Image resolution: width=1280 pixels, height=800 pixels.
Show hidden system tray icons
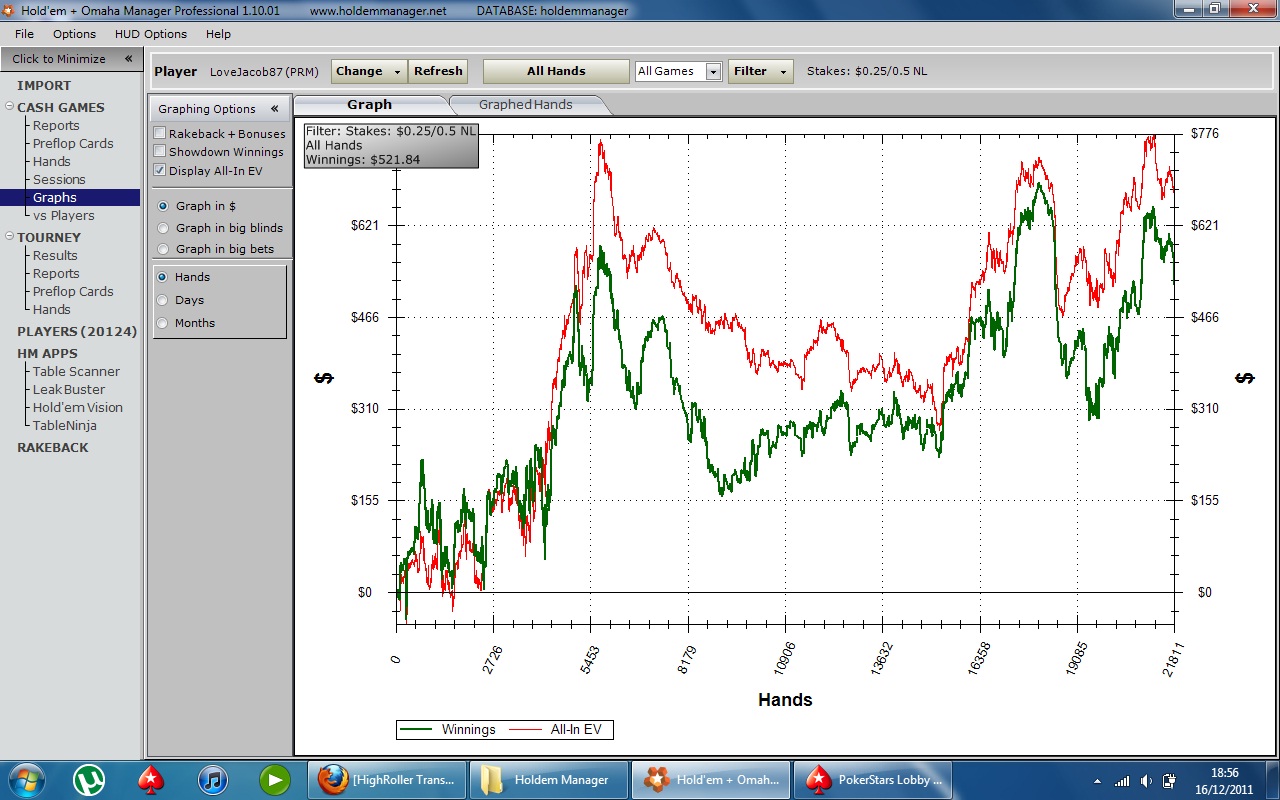[1098, 780]
